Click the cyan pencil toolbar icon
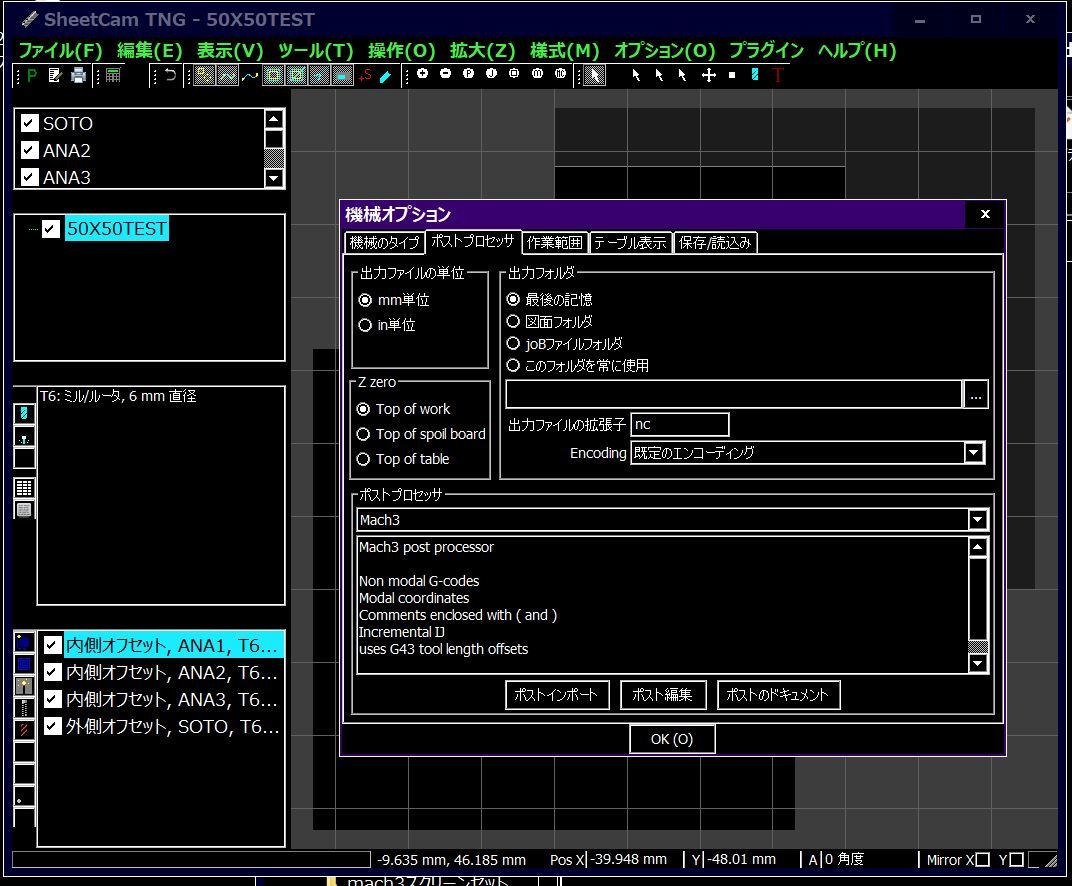Viewport: 1072px width, 886px height. pos(386,76)
